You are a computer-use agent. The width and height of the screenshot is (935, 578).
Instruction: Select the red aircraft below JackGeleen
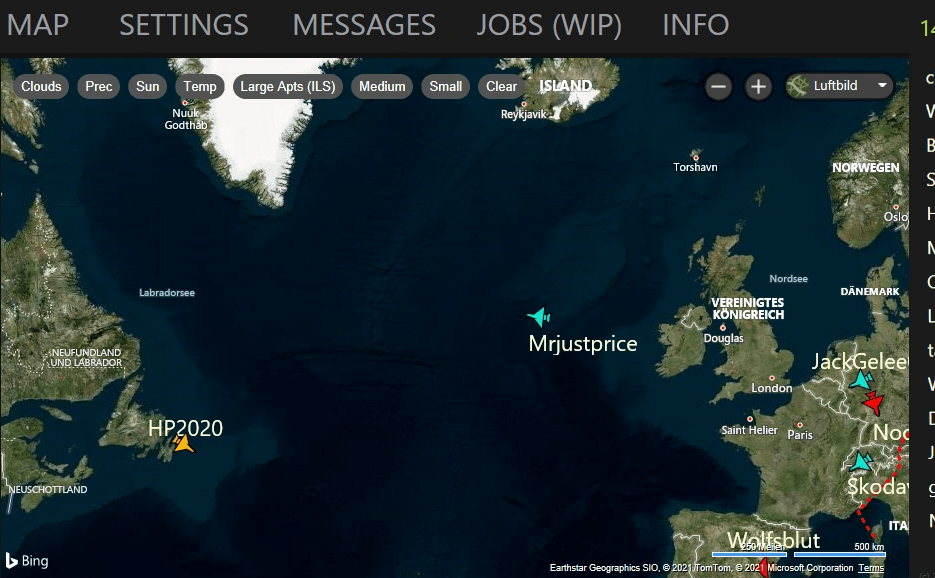(873, 403)
